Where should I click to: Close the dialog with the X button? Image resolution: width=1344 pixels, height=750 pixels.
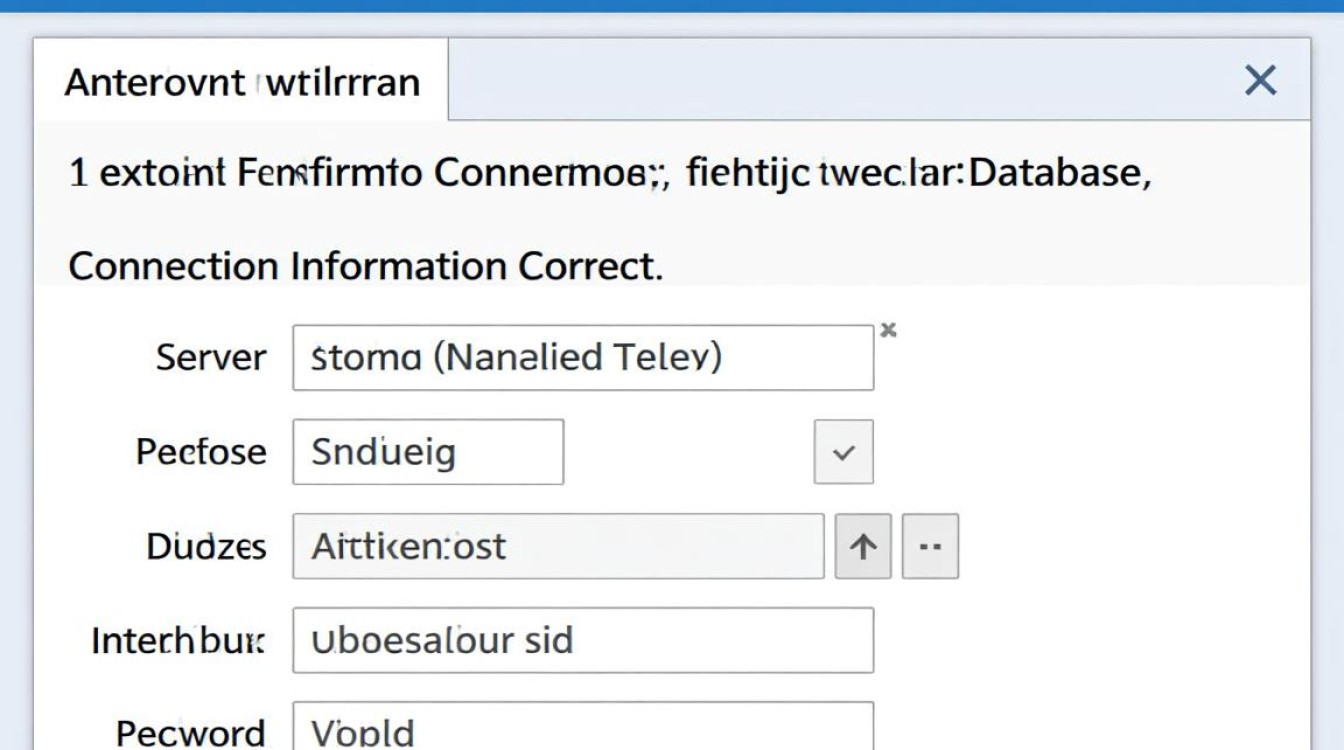point(1260,80)
